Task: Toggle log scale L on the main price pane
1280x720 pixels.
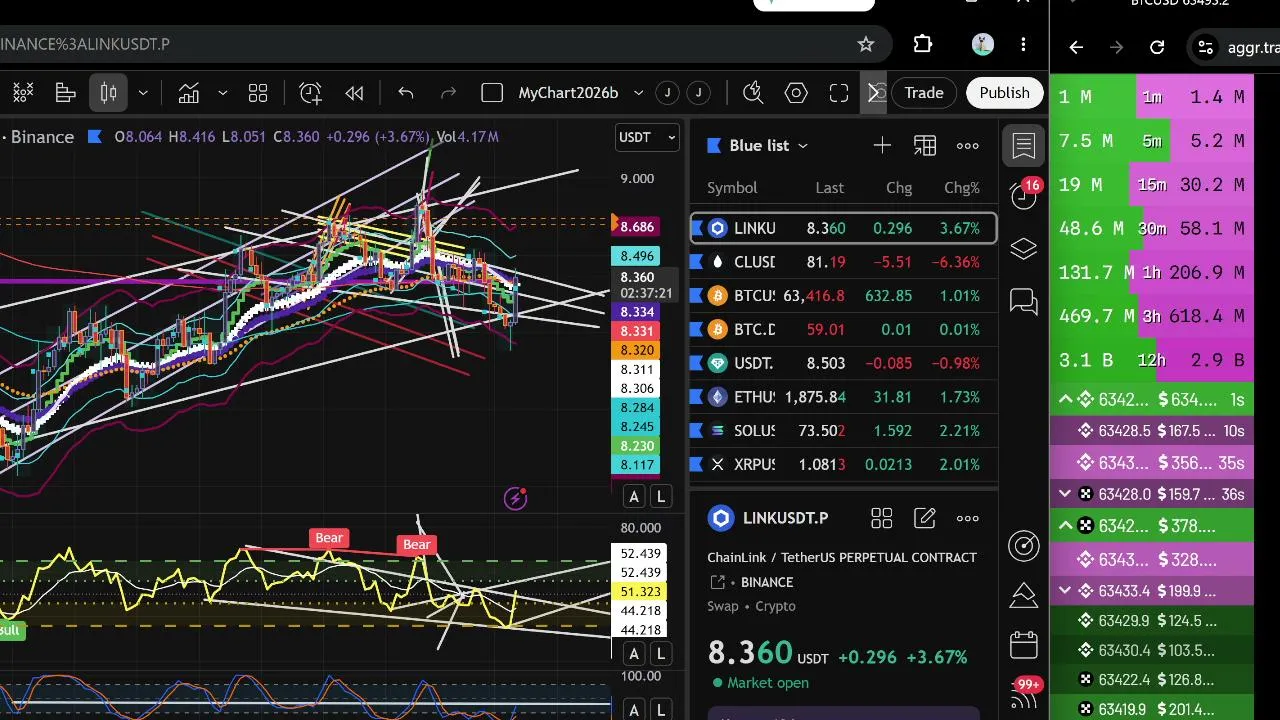Action: pyautogui.click(x=661, y=497)
